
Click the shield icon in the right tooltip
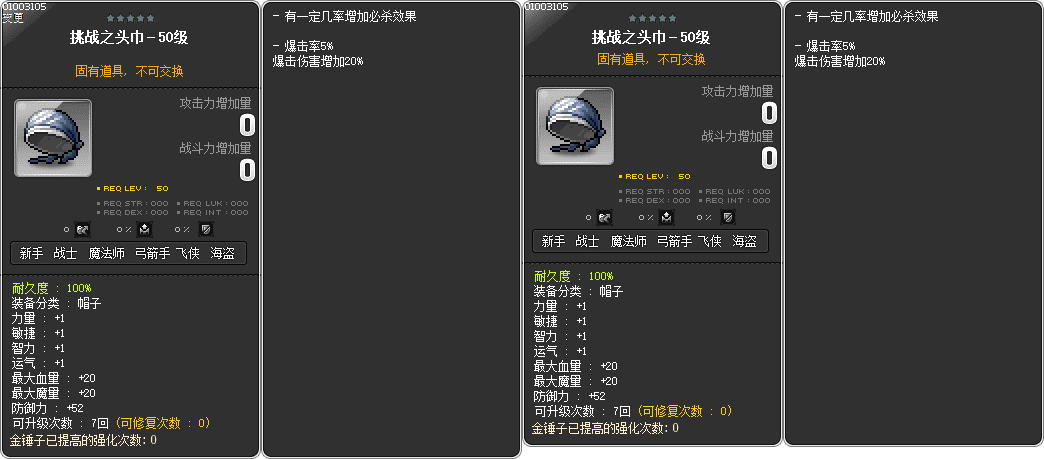coord(728,217)
